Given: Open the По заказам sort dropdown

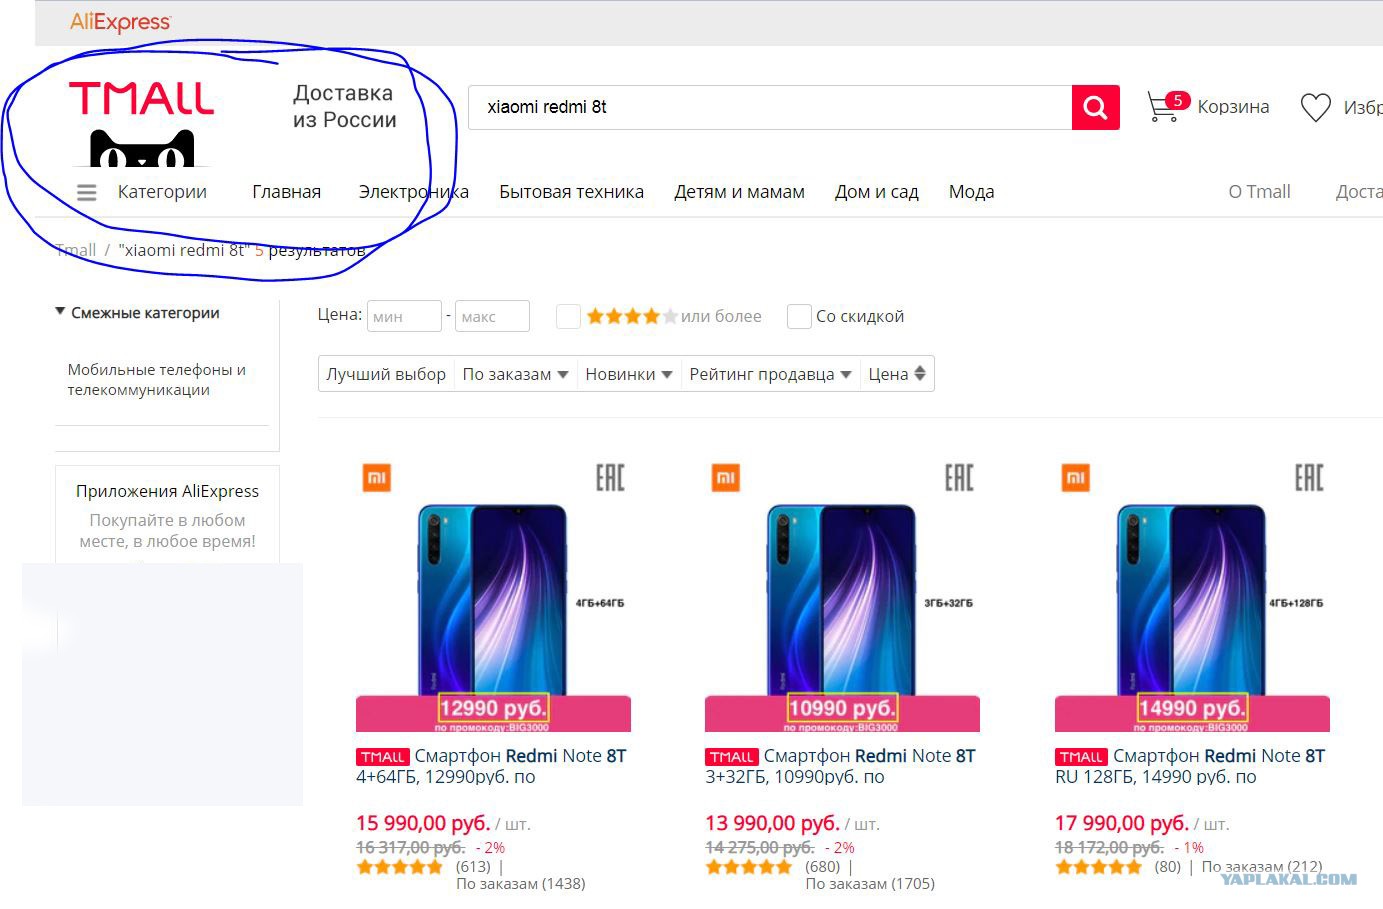Looking at the screenshot, I should (x=515, y=374).
